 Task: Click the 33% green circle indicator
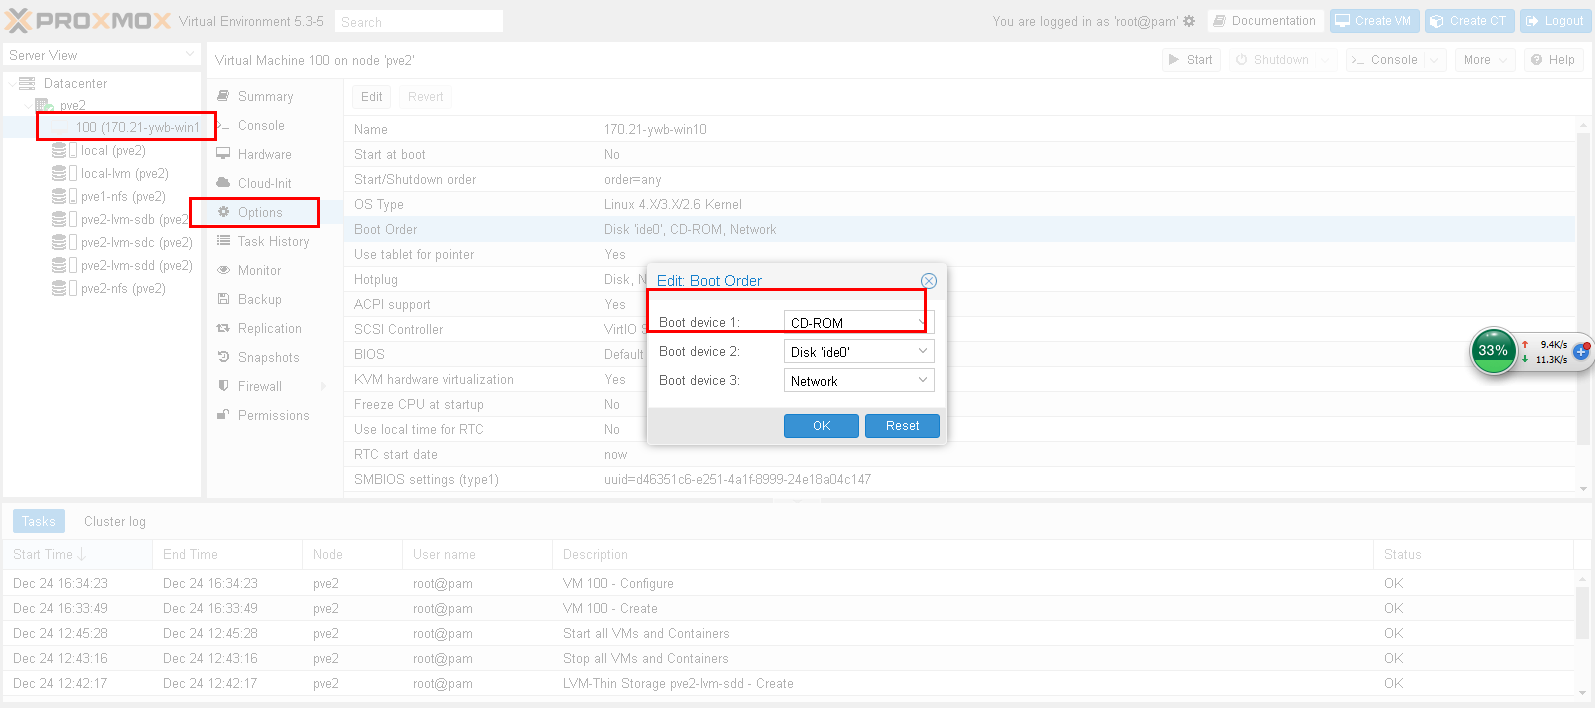1493,351
